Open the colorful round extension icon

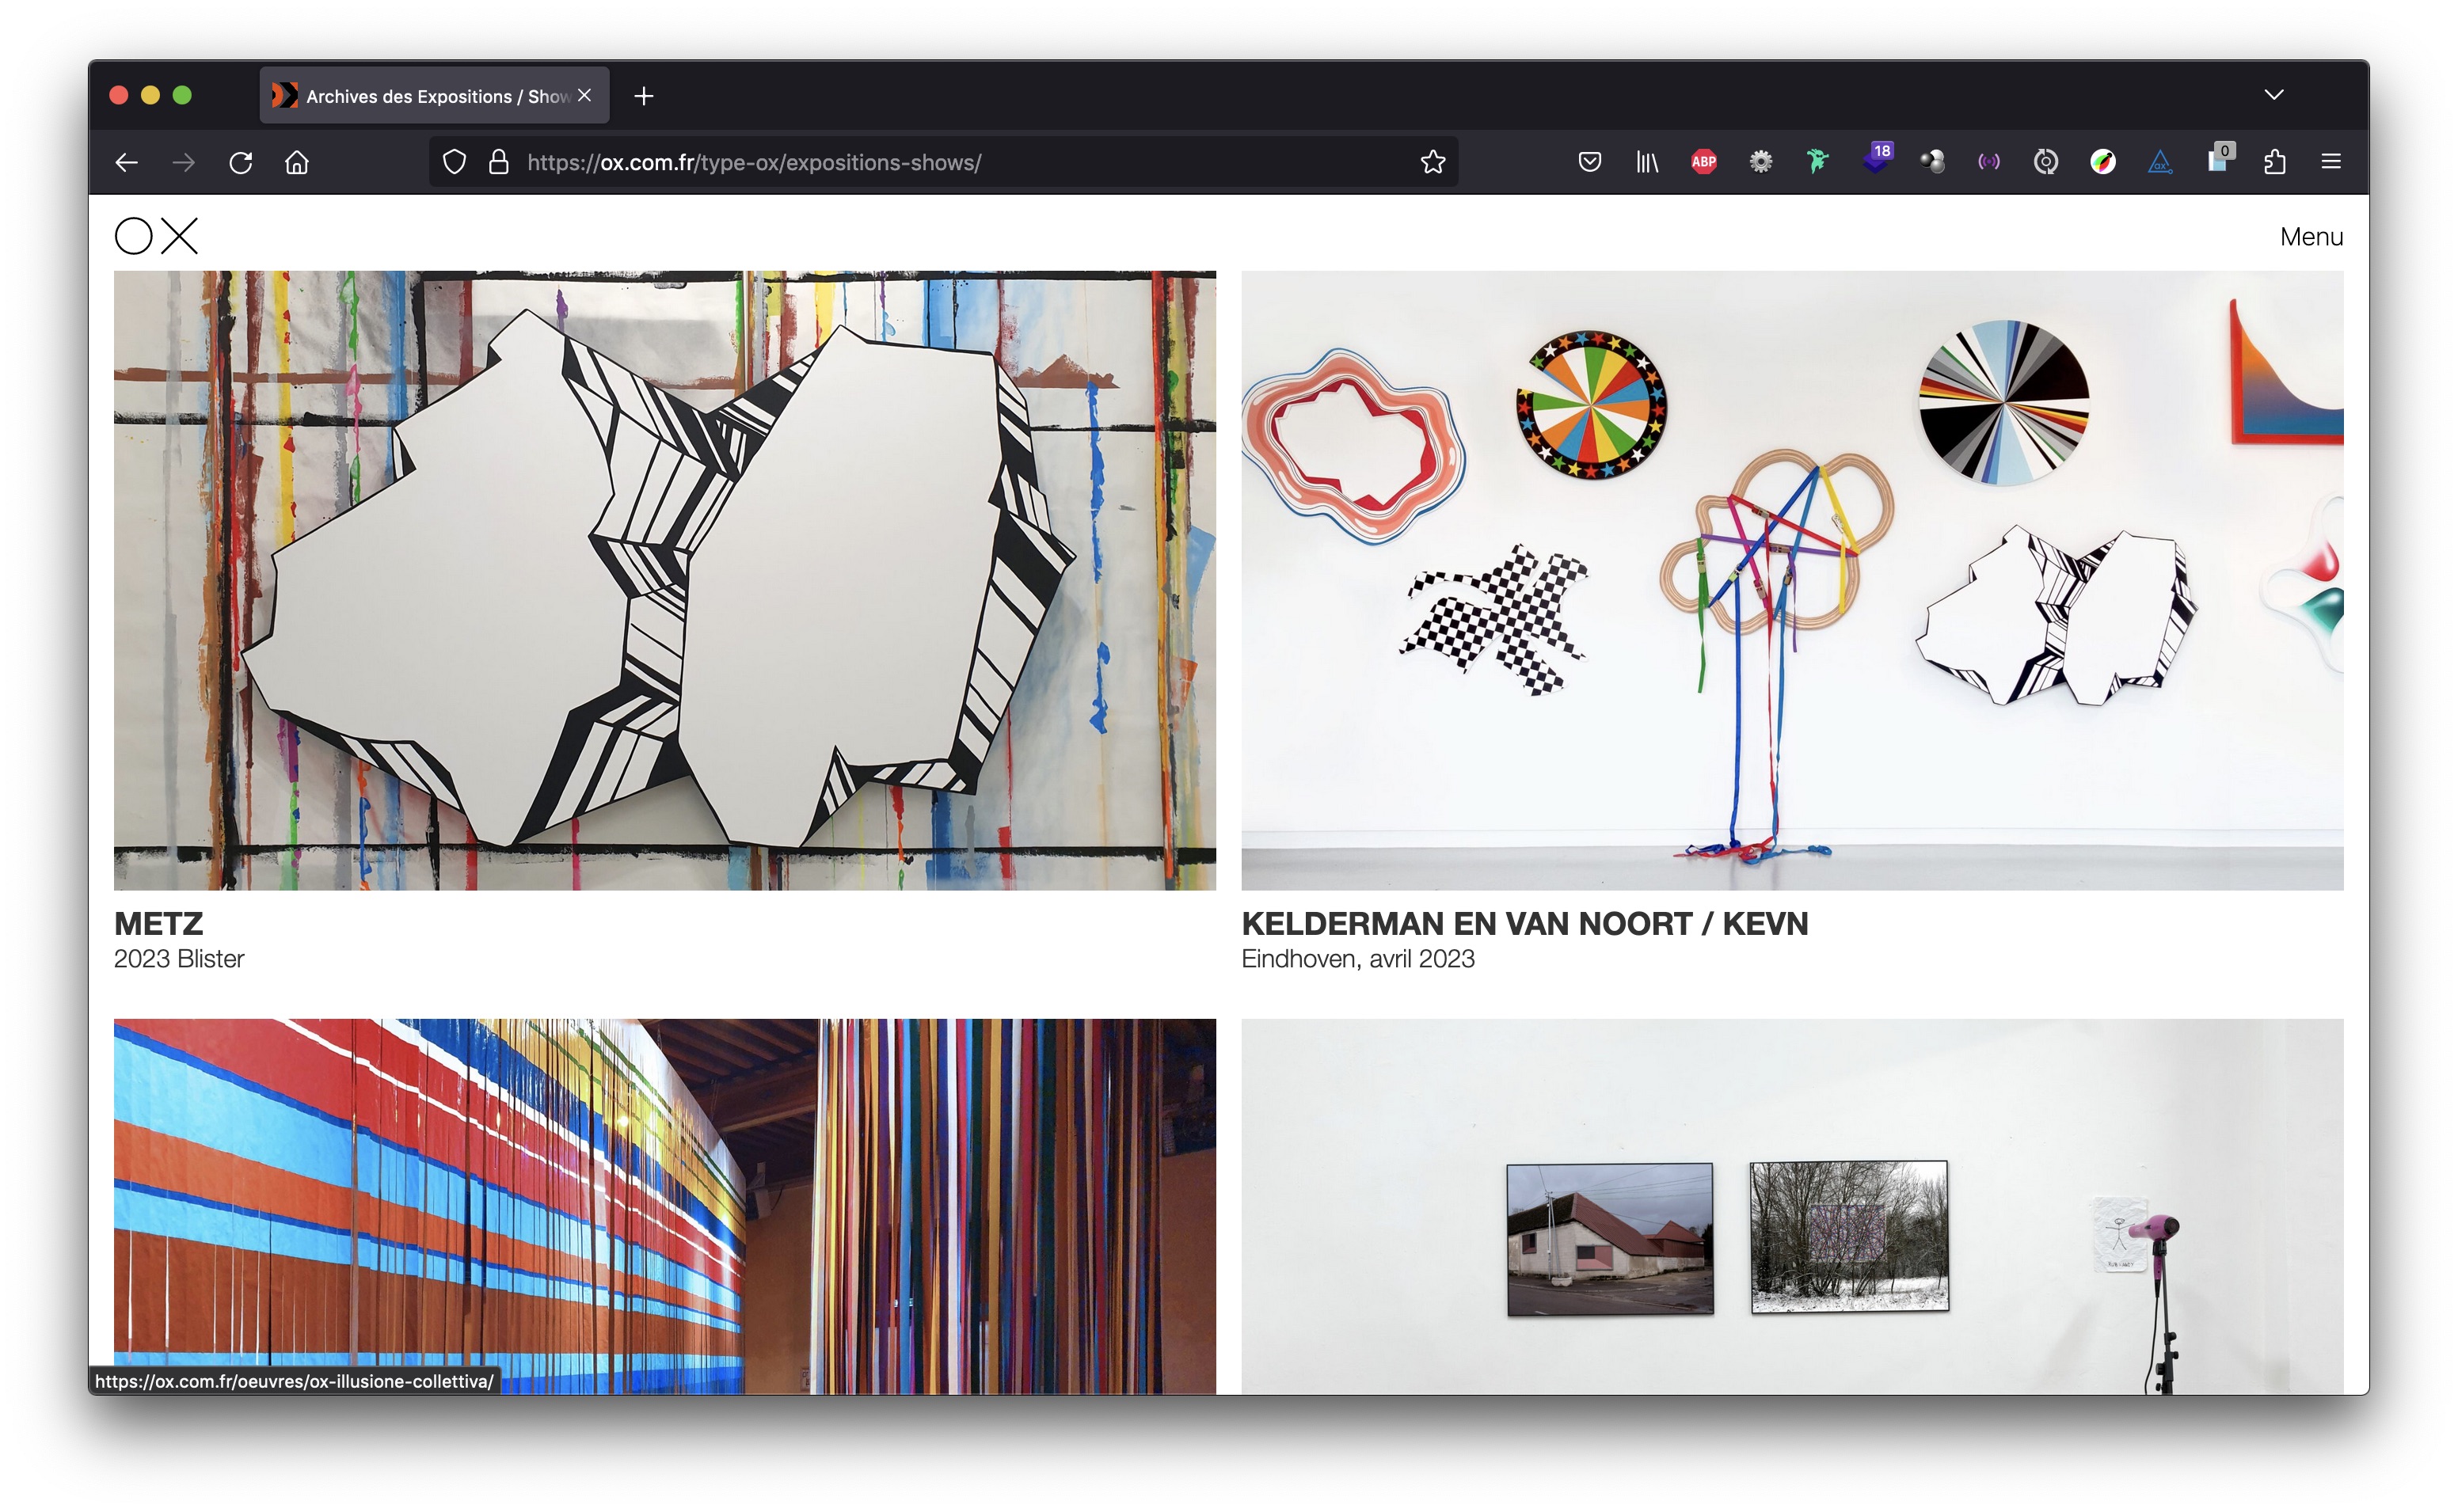point(2102,162)
